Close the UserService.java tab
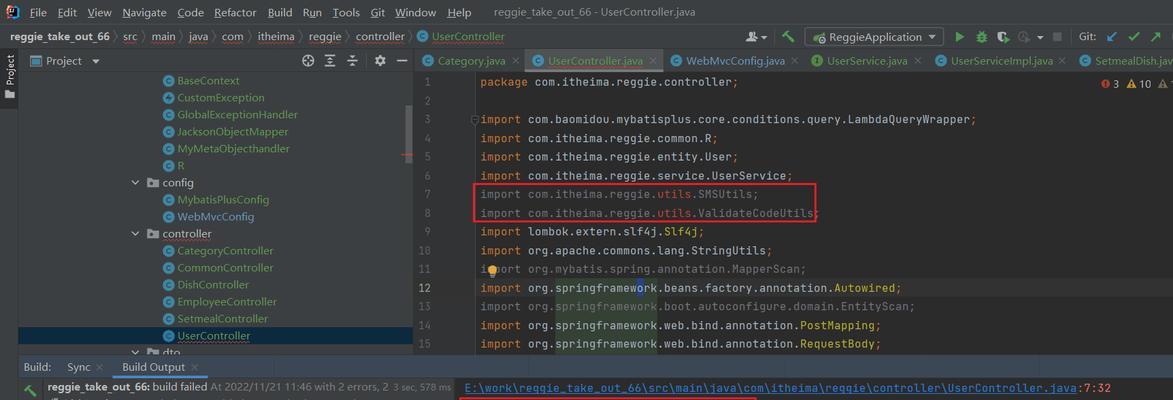This screenshot has height=400, width=1173. (919, 61)
